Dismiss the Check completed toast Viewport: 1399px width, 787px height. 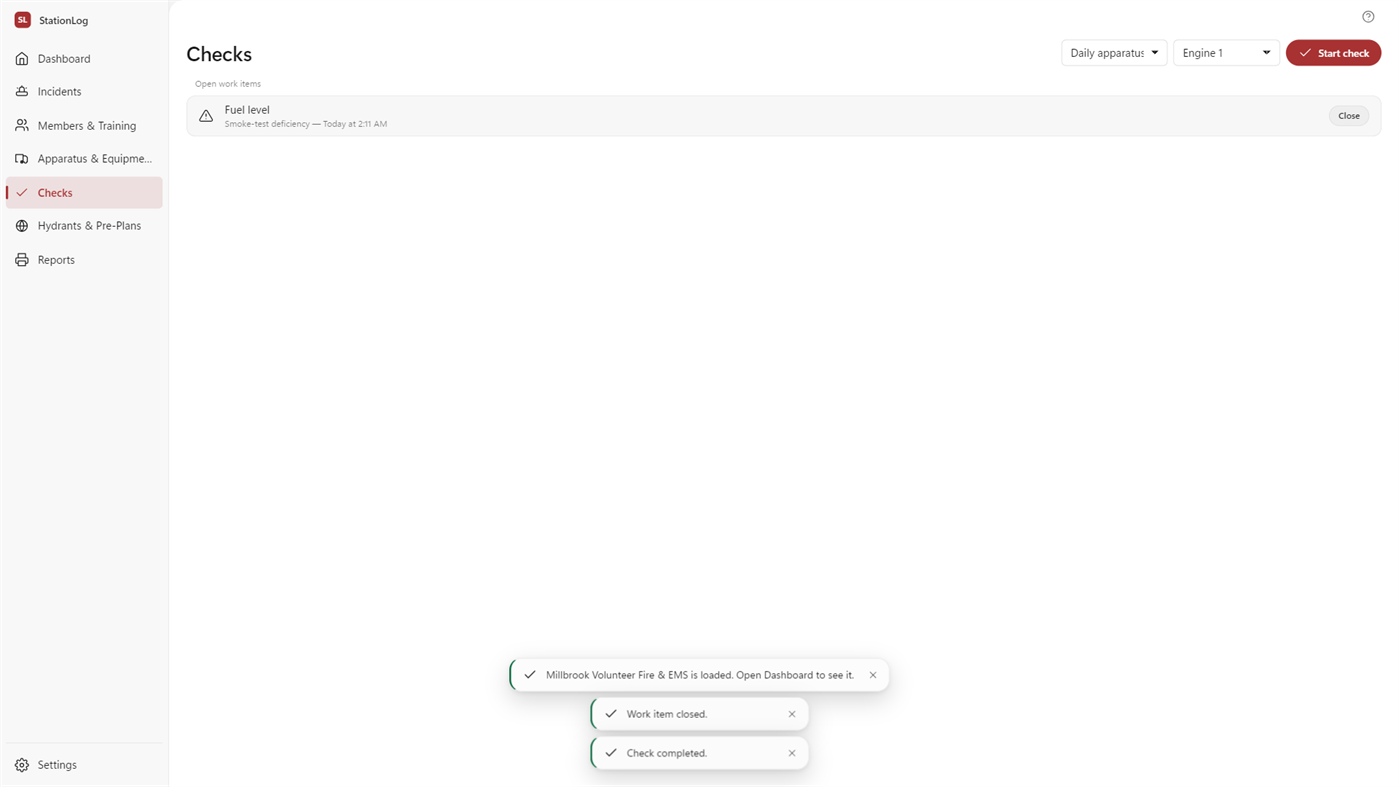tap(792, 753)
